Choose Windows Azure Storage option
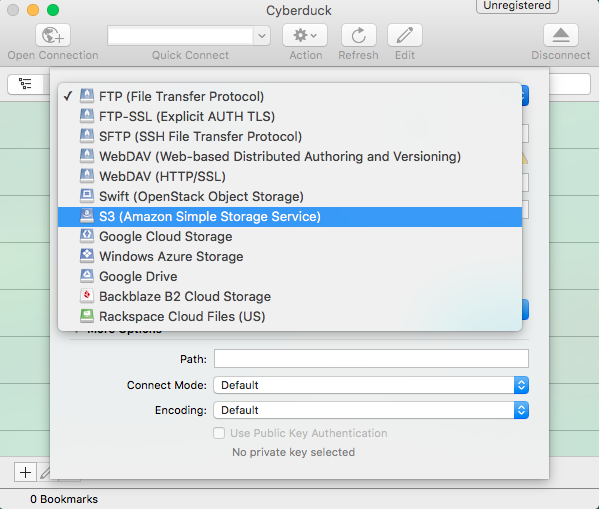The height and width of the screenshot is (509, 599). [x=290, y=256]
